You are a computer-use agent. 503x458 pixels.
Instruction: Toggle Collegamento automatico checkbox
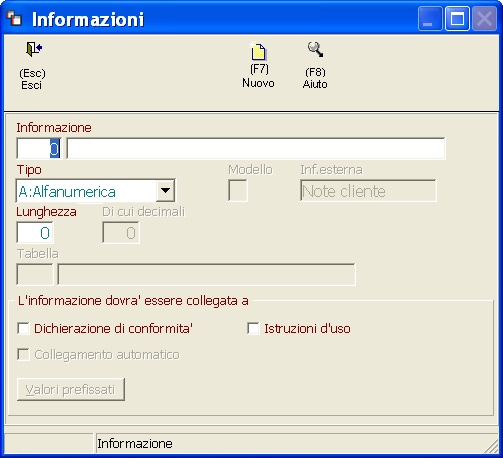coord(23,354)
